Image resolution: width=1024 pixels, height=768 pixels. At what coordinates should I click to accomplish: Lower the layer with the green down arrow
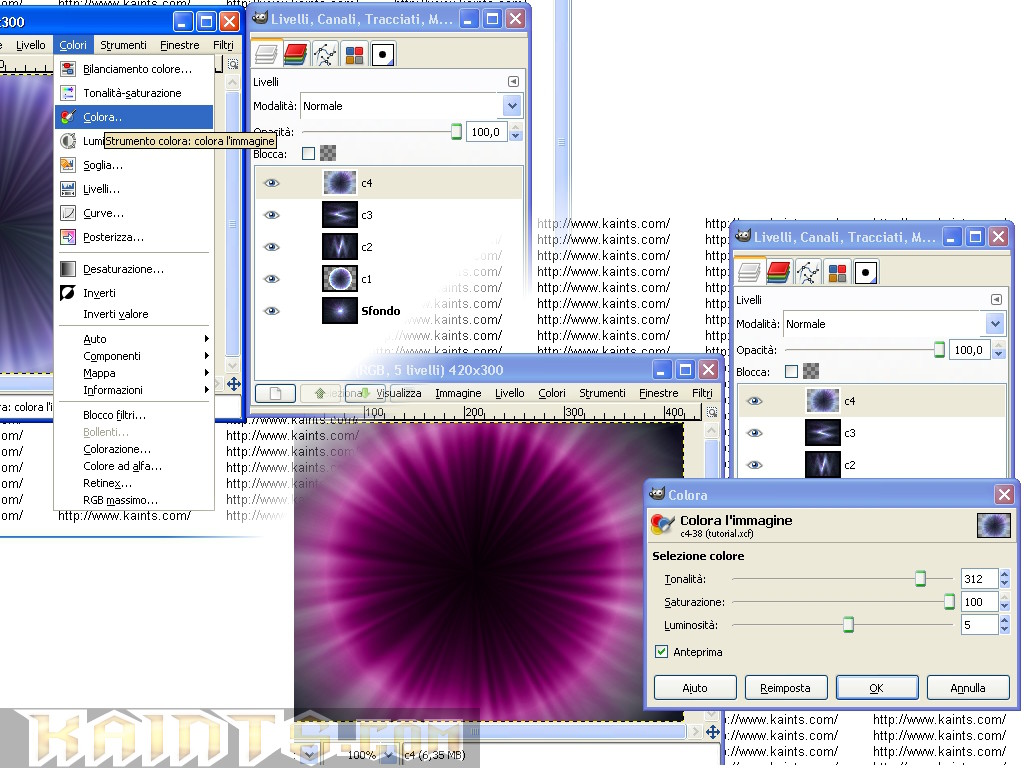coord(364,393)
